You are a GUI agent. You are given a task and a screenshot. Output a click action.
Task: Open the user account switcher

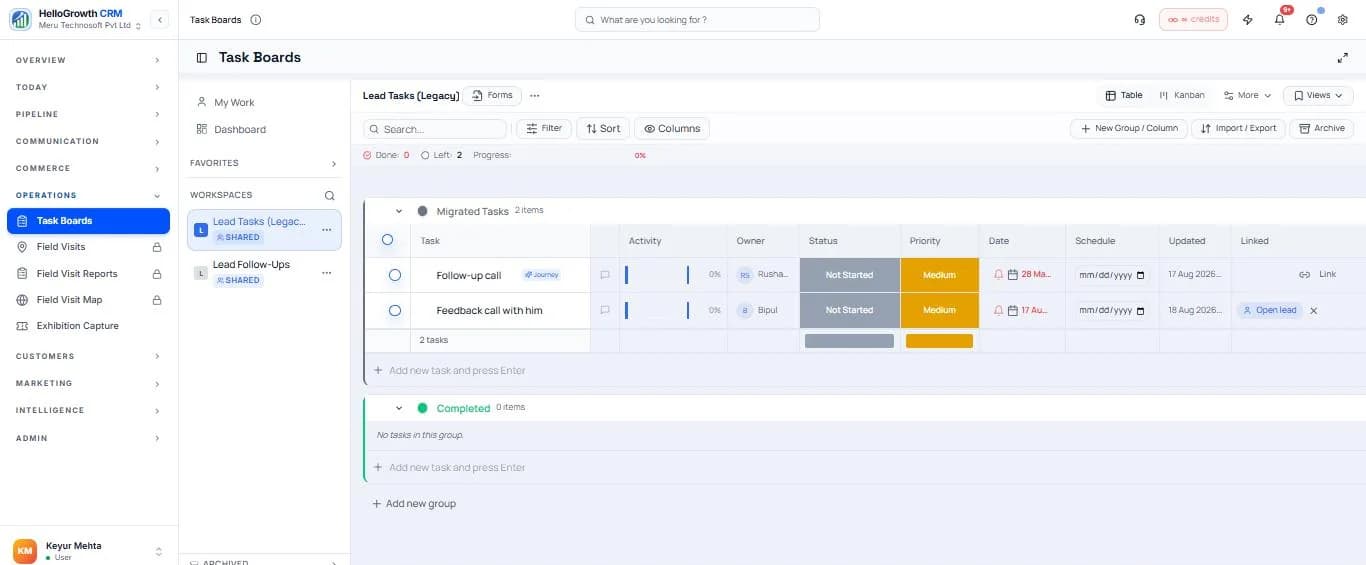(x=158, y=551)
